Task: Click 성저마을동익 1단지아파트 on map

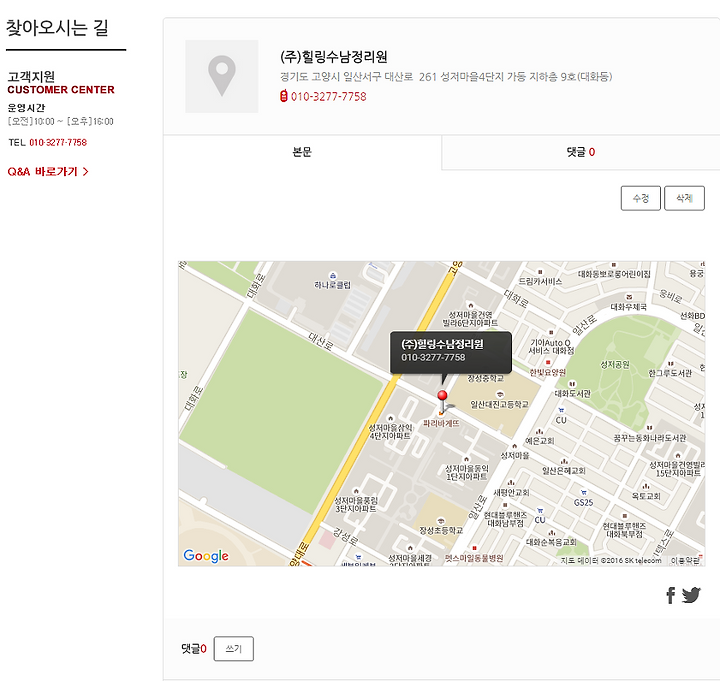Action: pos(467,472)
